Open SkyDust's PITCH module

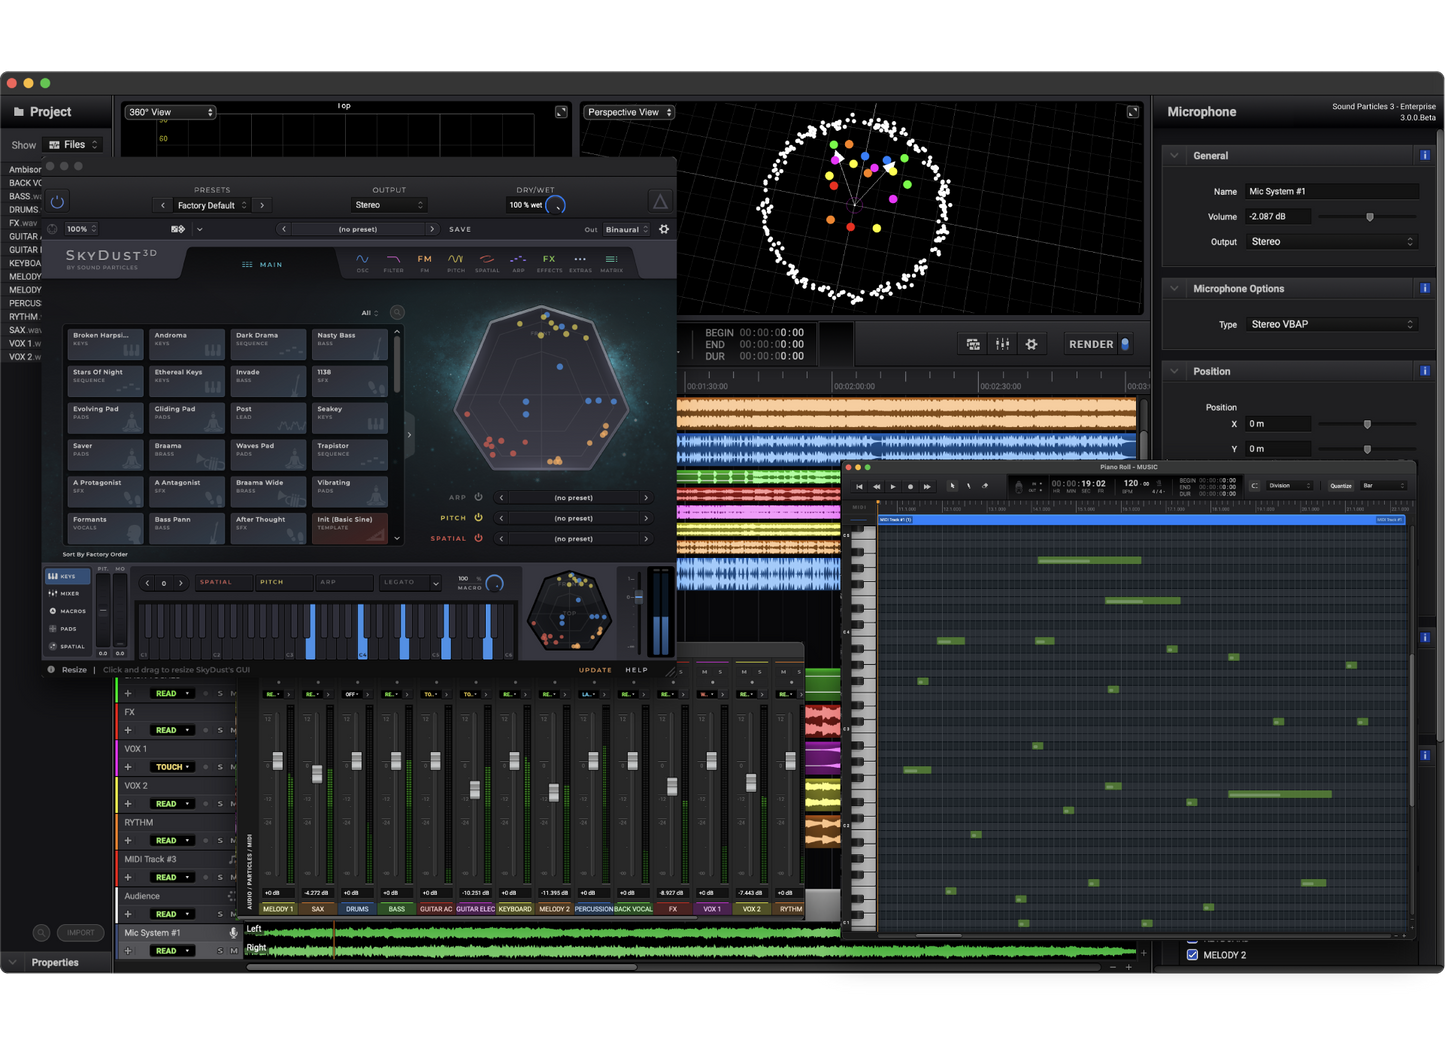[455, 262]
